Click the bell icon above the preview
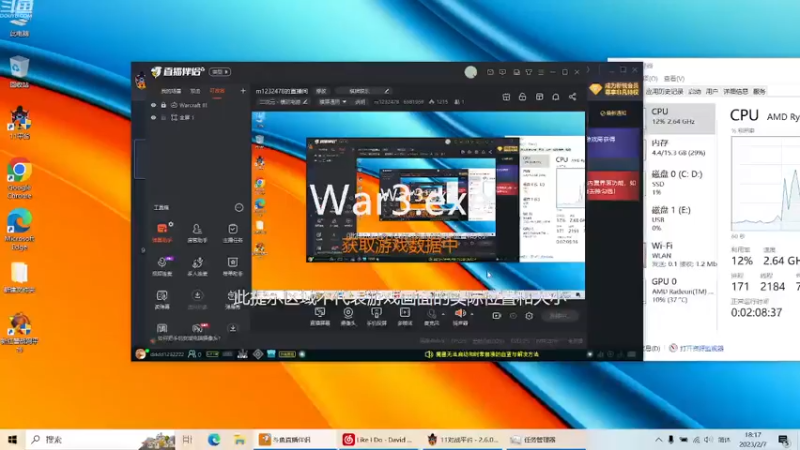 [x=556, y=96]
